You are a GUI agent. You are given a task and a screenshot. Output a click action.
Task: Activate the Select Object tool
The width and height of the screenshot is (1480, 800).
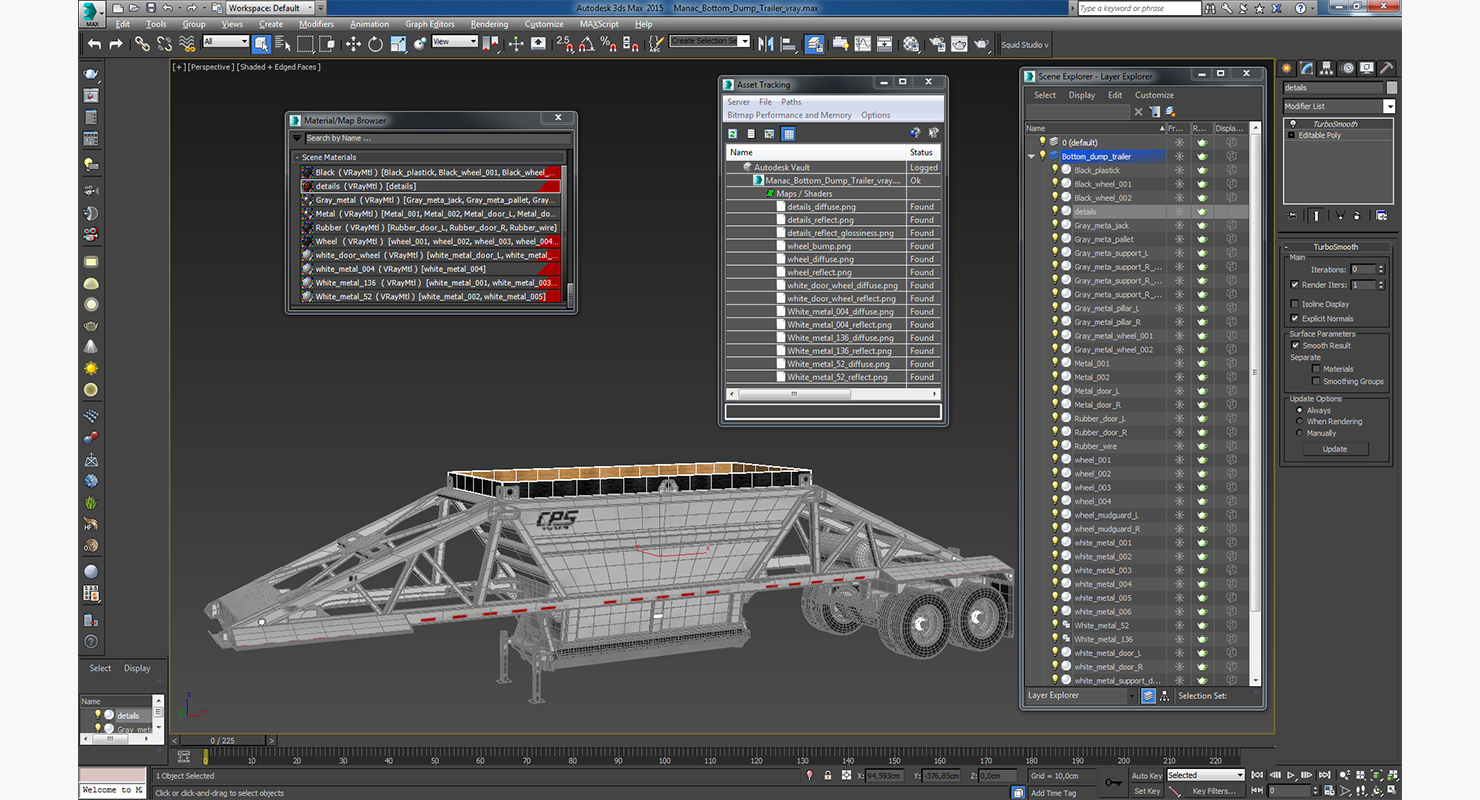coord(261,44)
